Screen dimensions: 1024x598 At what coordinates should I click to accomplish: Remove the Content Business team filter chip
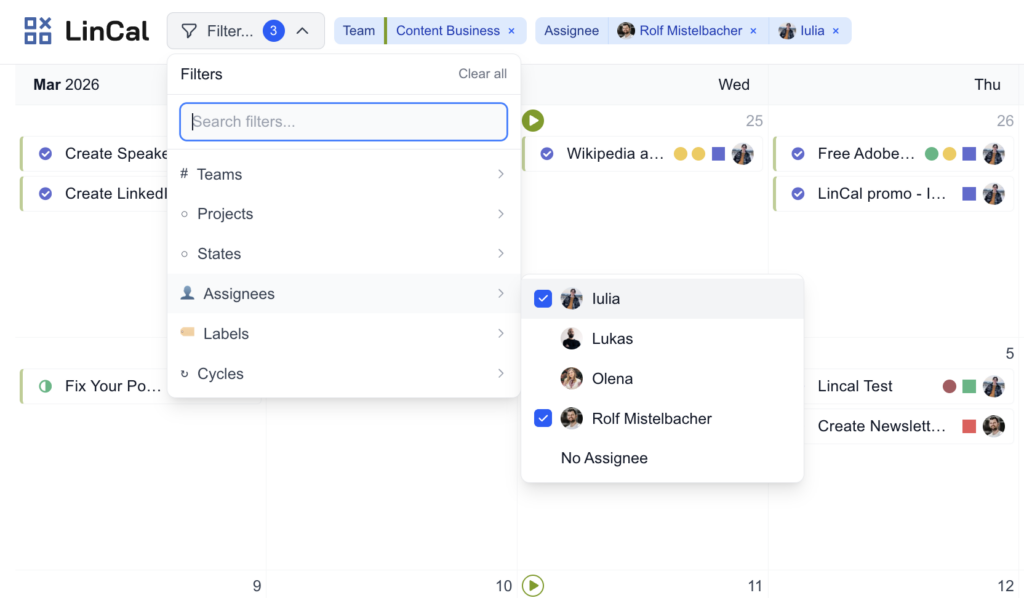[512, 31]
